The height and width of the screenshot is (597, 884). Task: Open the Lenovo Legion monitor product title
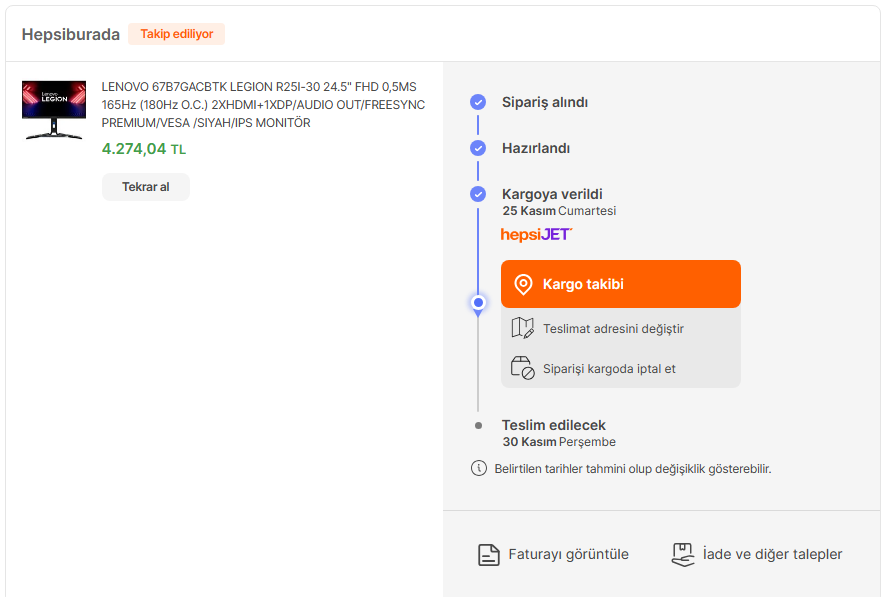coord(263,105)
